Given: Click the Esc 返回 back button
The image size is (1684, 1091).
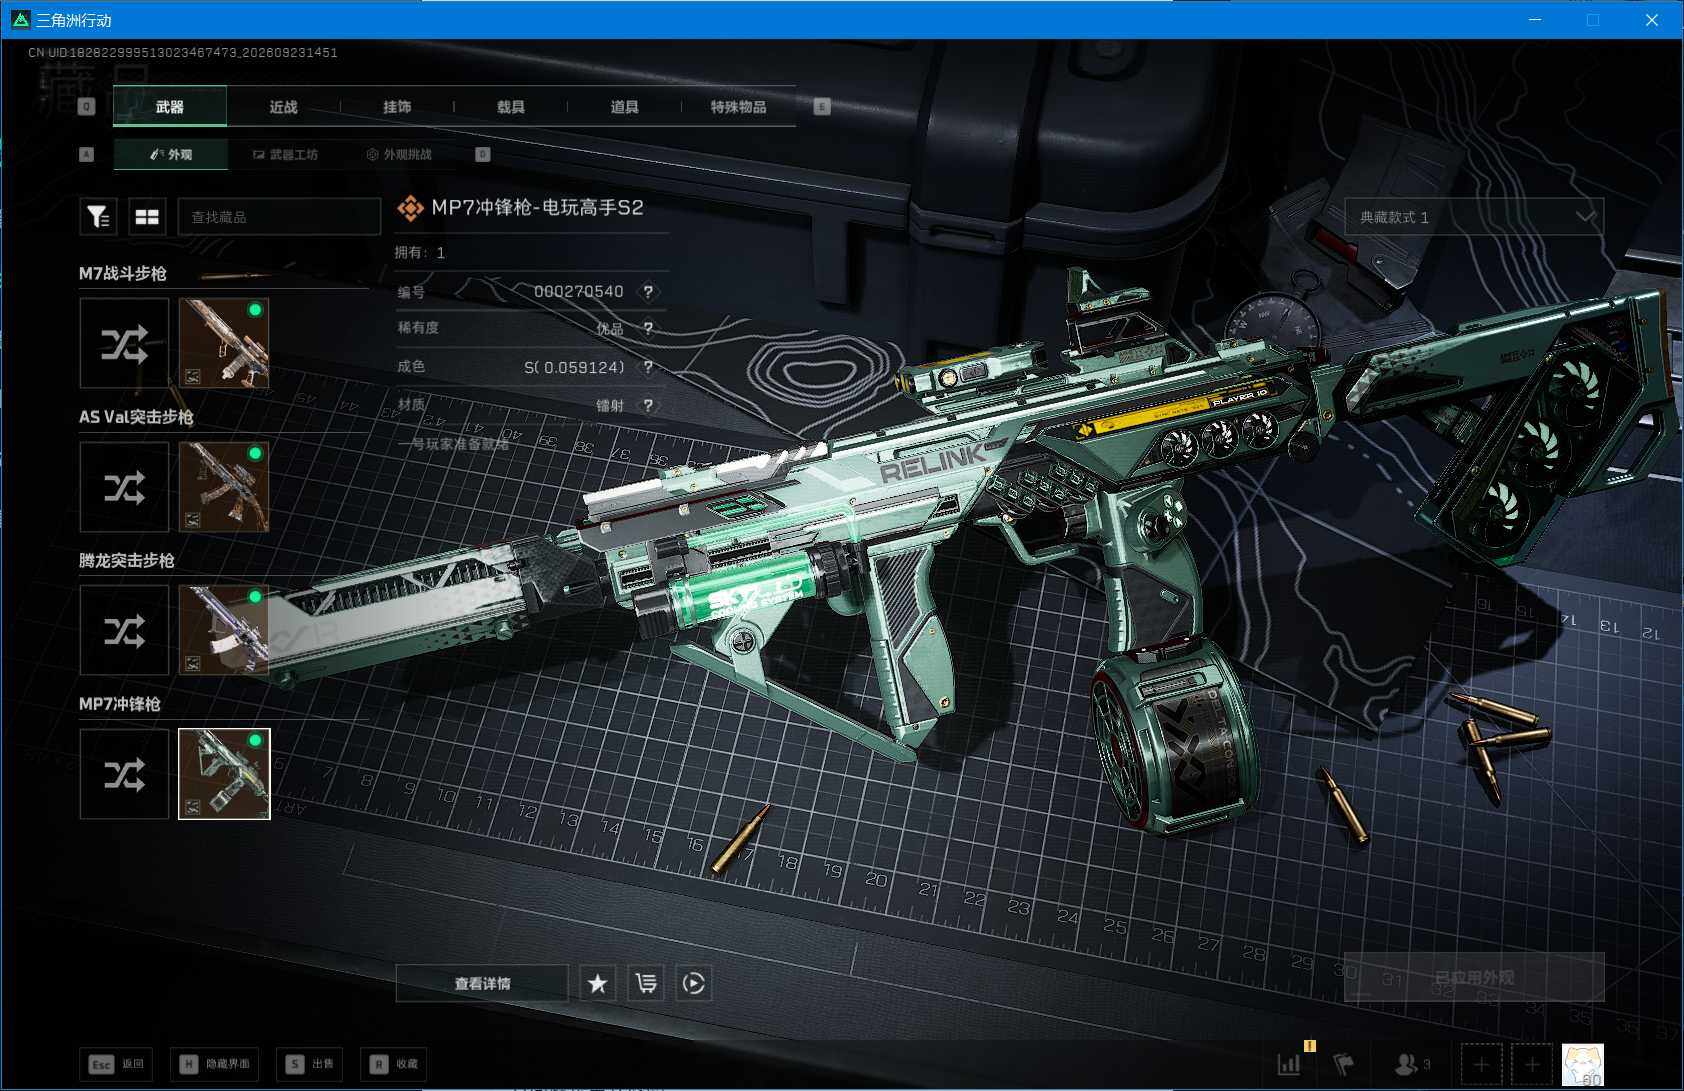Looking at the screenshot, I should click(117, 1064).
